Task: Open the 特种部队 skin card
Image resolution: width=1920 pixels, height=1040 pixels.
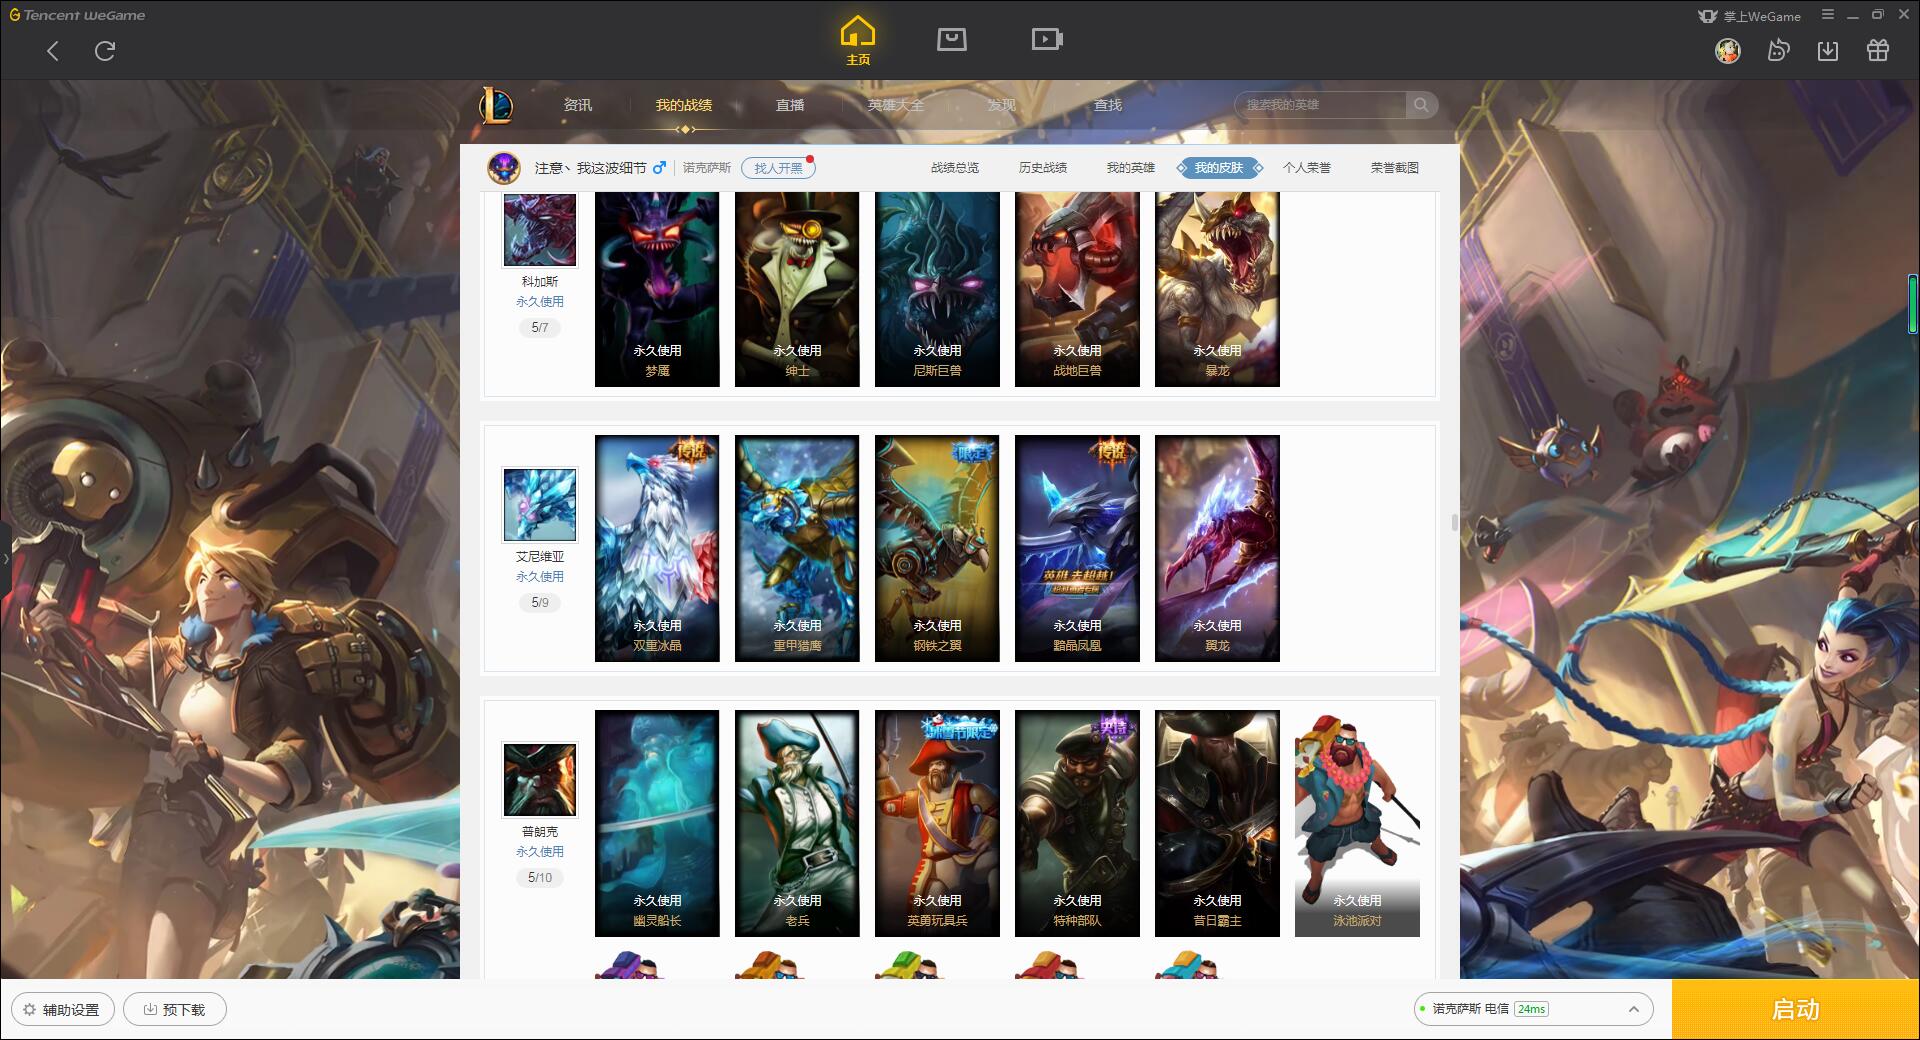Action: pyautogui.click(x=1077, y=823)
